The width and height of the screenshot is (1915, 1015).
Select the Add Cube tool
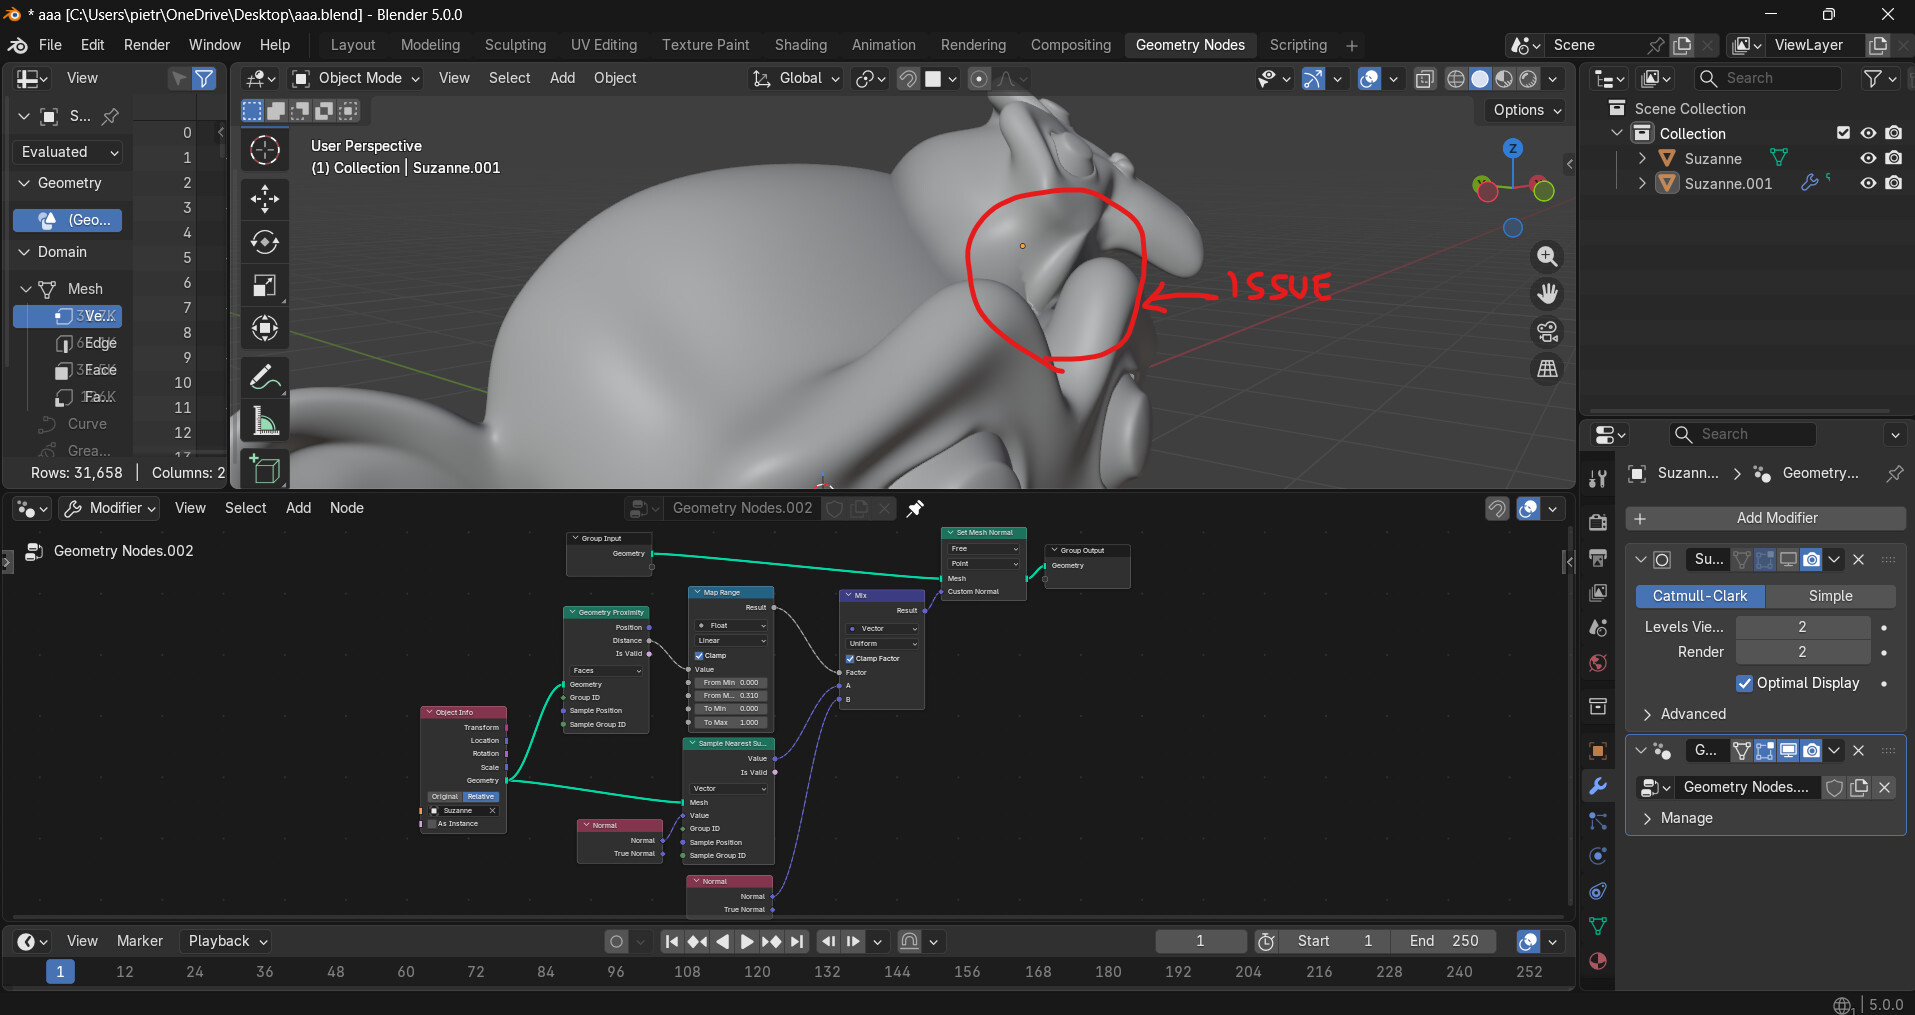(264, 468)
